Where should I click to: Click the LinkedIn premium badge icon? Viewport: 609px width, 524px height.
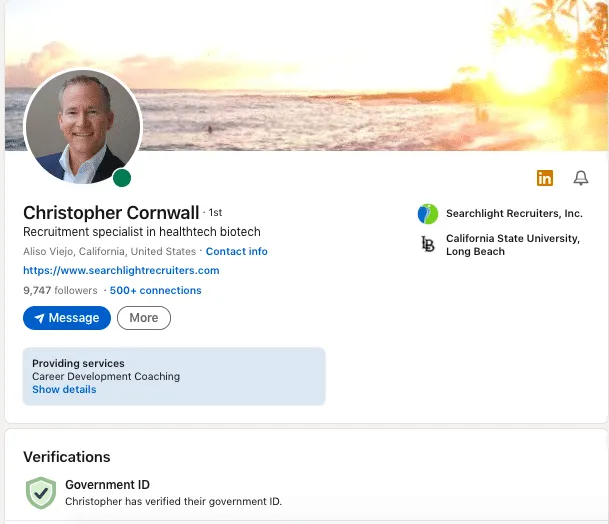(x=545, y=178)
